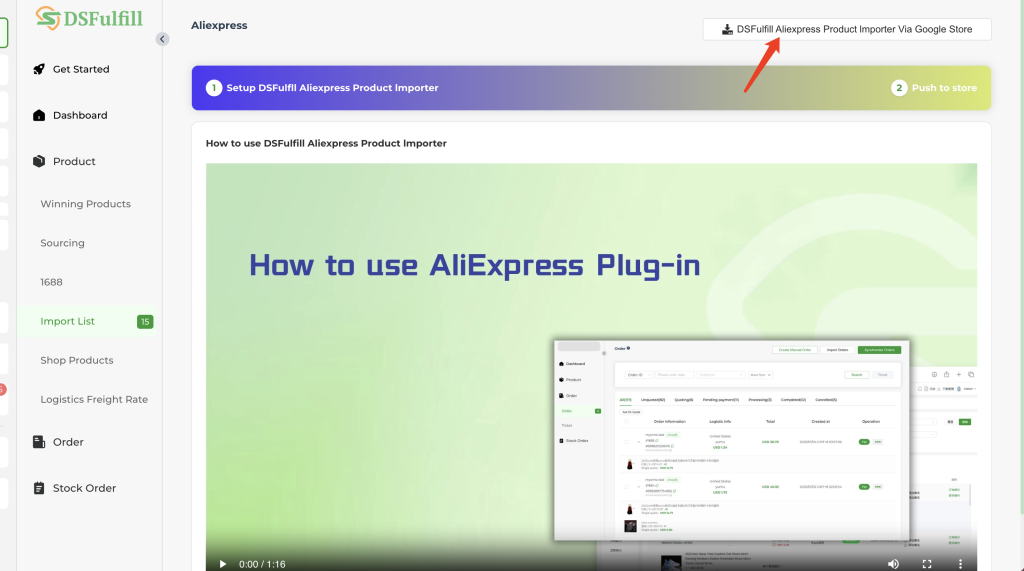Image resolution: width=1024 pixels, height=571 pixels.
Task: Enter fullscreen mode on the video
Action: (927, 564)
